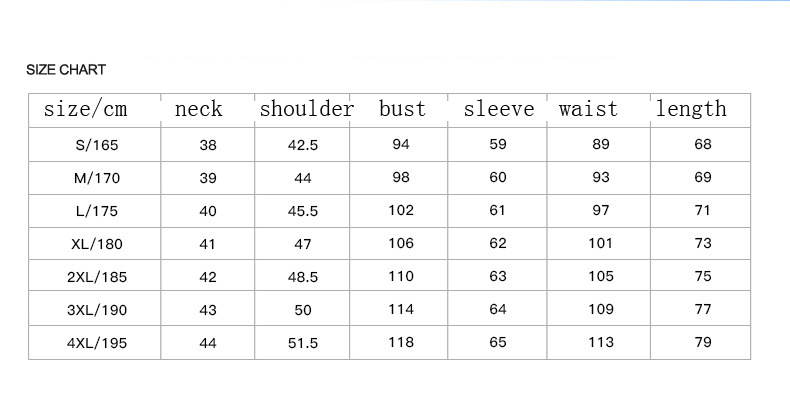Viewport: 790px width, 396px height.
Task: Select length value 79 in 4XL row
Action: [x=703, y=342]
